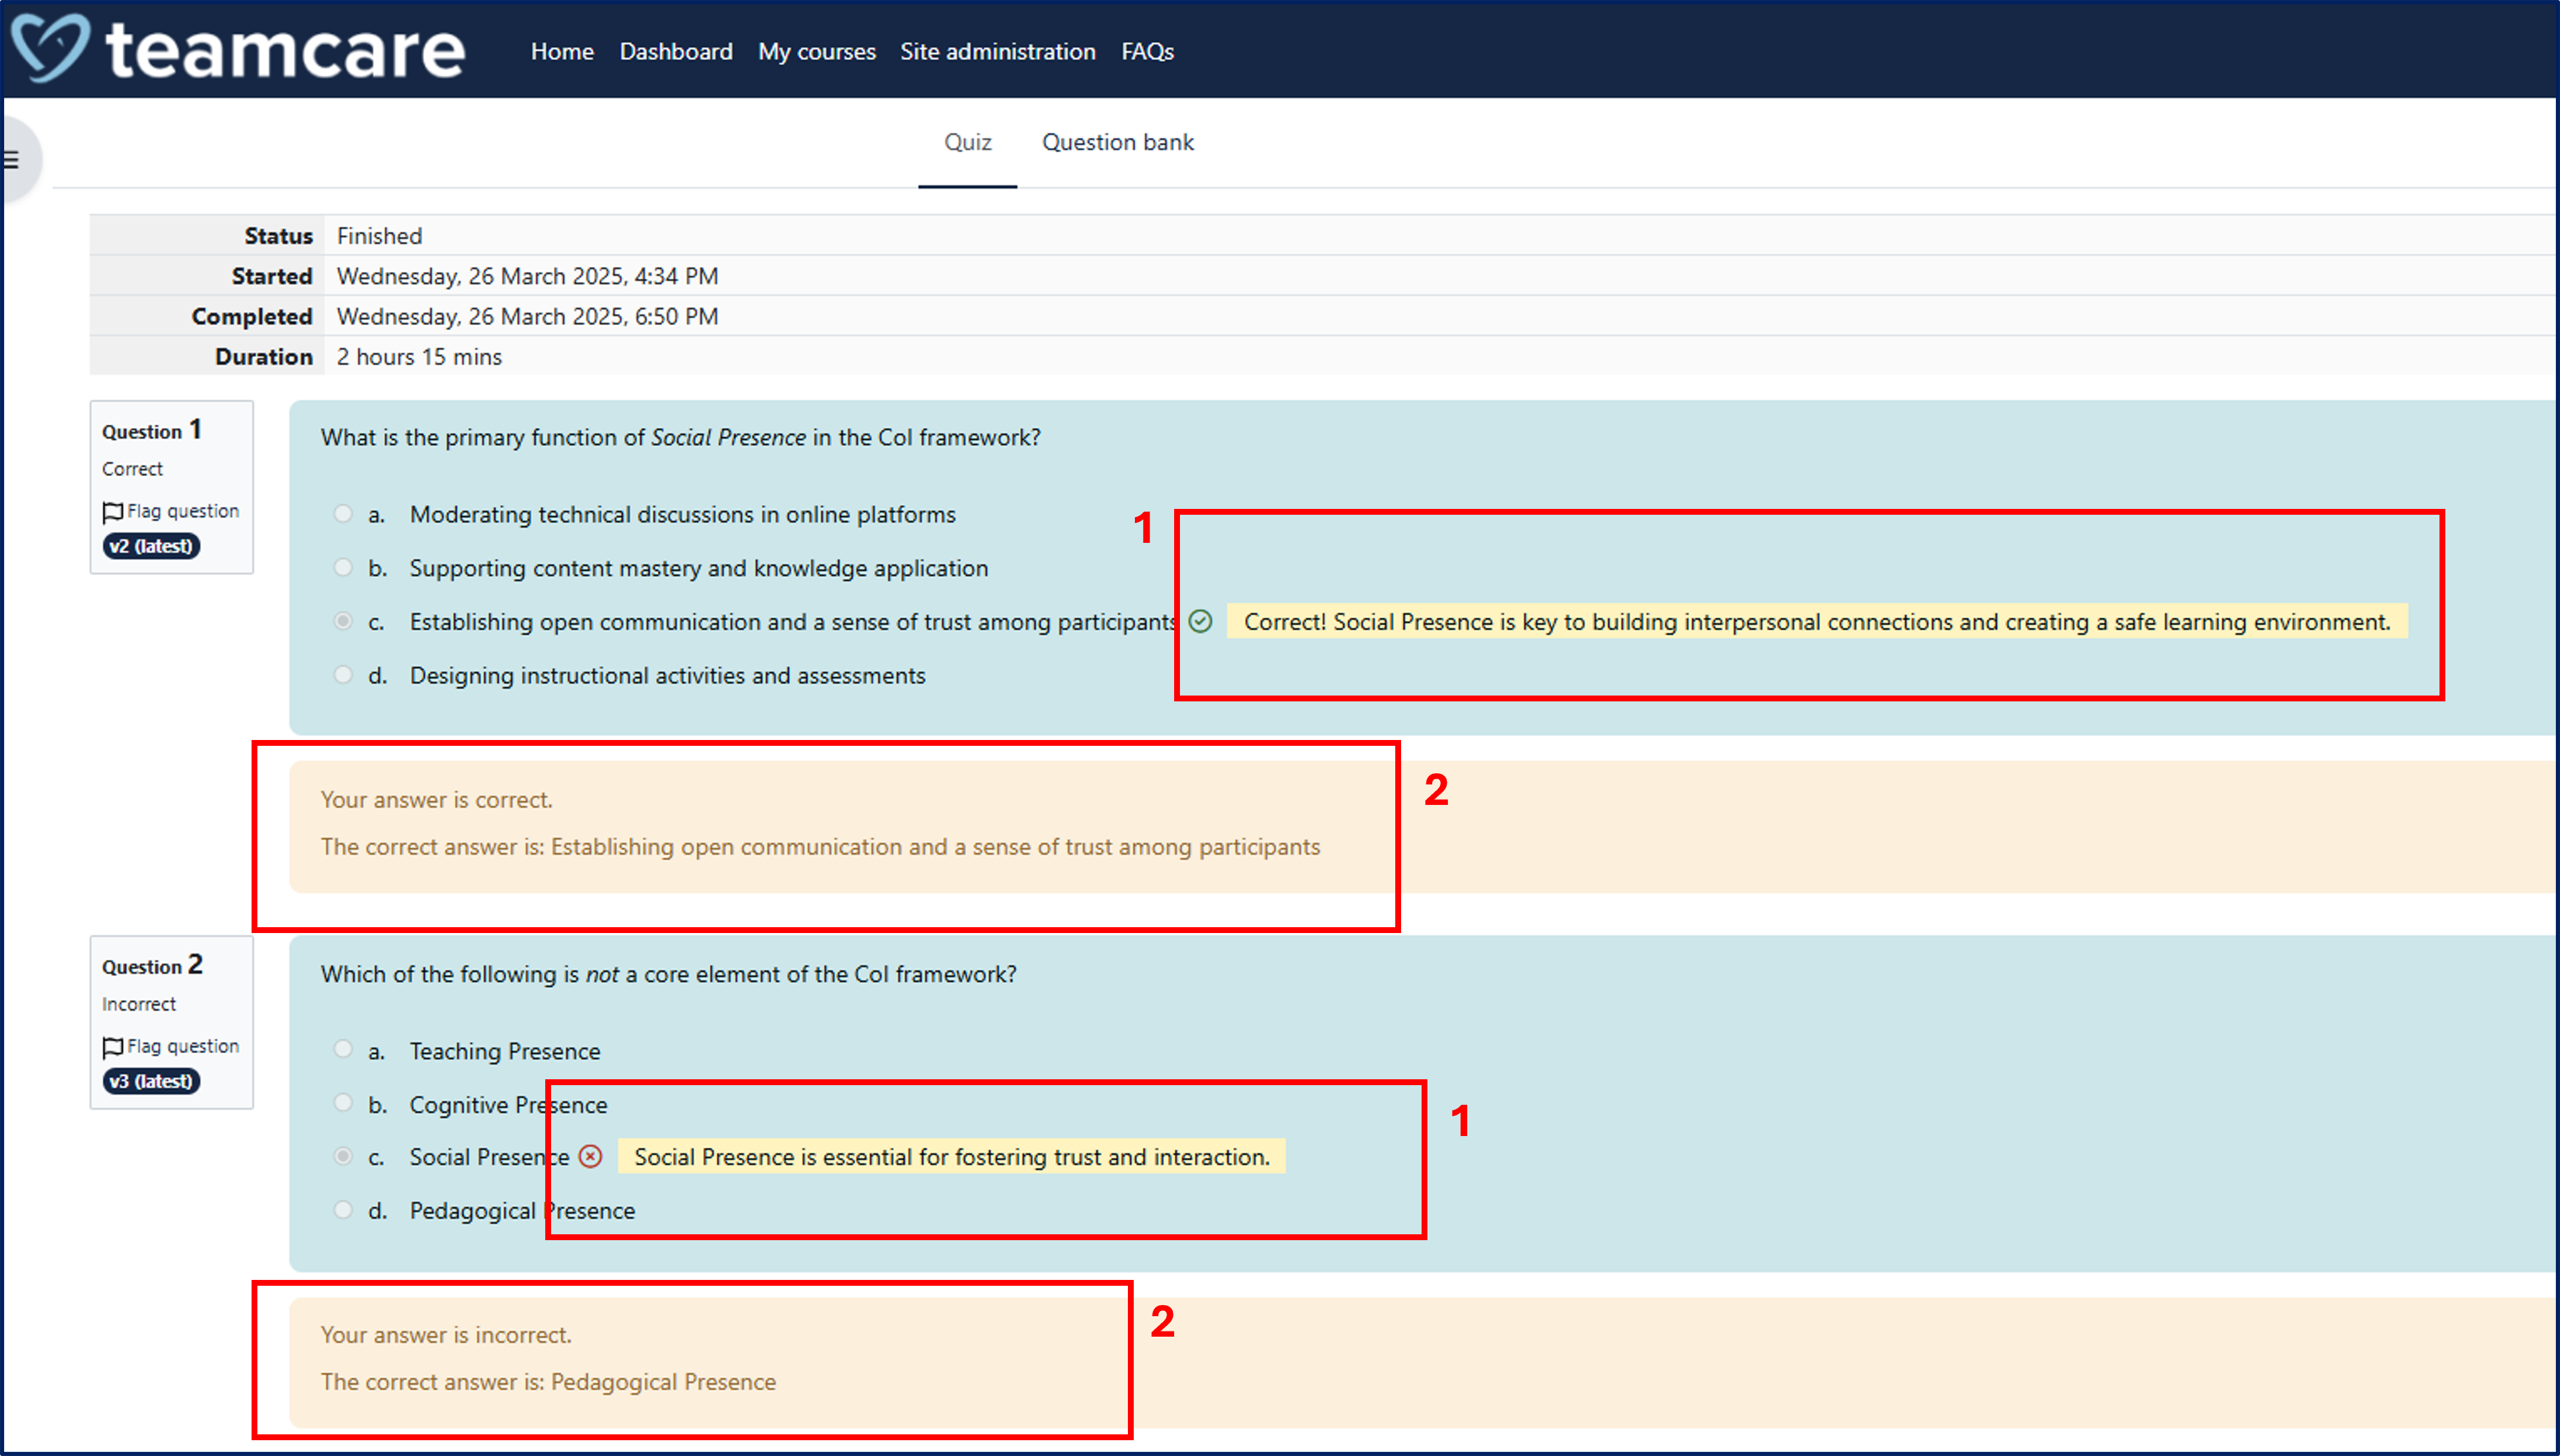2560x1456 pixels.
Task: Switch to Question bank tab
Action: [x=1117, y=142]
